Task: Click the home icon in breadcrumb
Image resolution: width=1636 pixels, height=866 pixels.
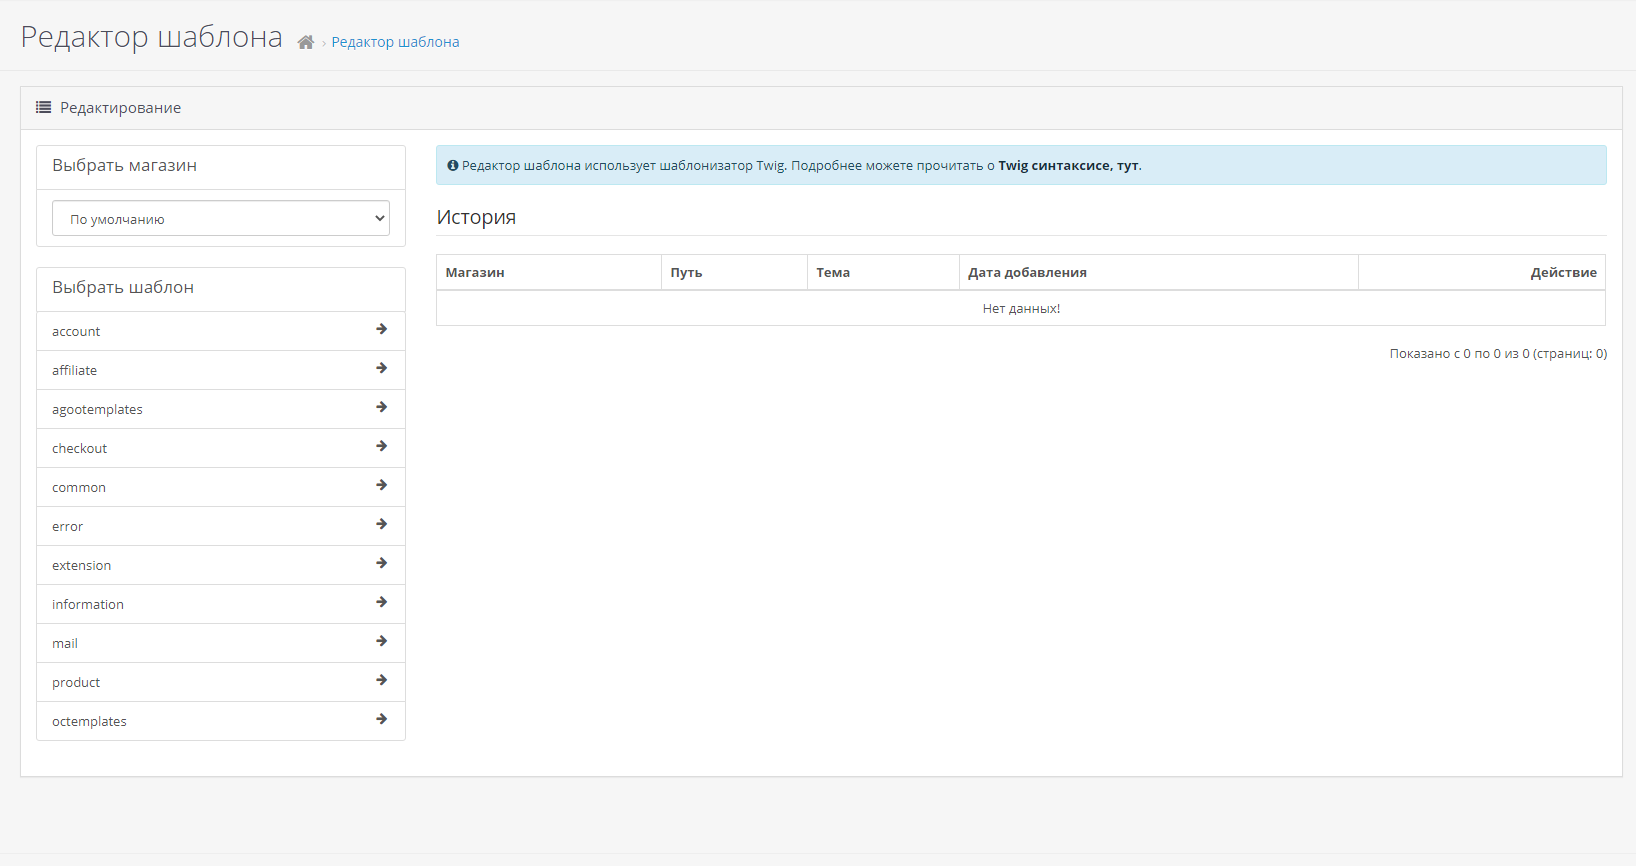Action: (306, 42)
